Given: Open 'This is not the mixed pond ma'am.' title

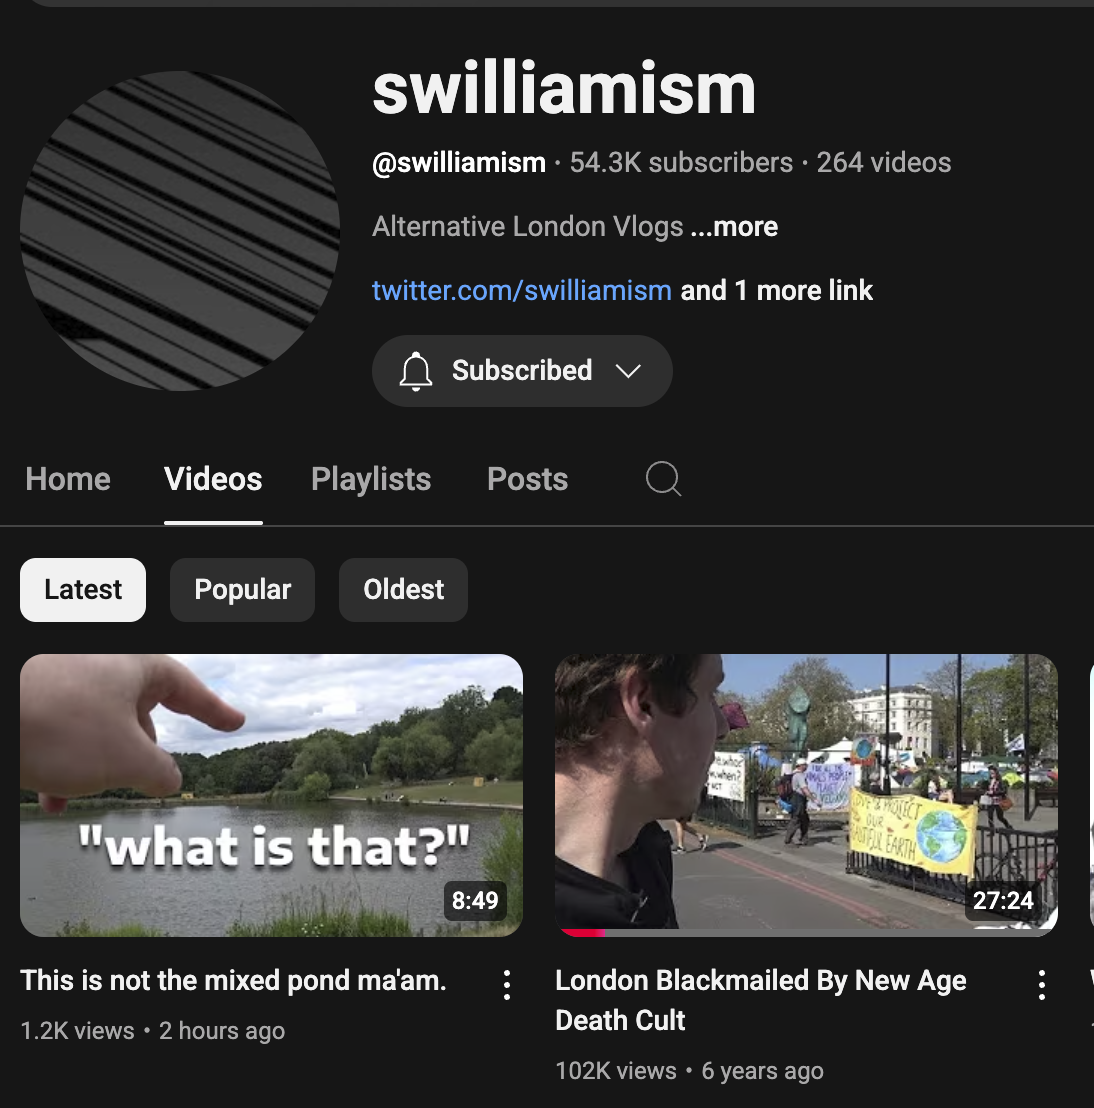Looking at the screenshot, I should click(x=233, y=981).
